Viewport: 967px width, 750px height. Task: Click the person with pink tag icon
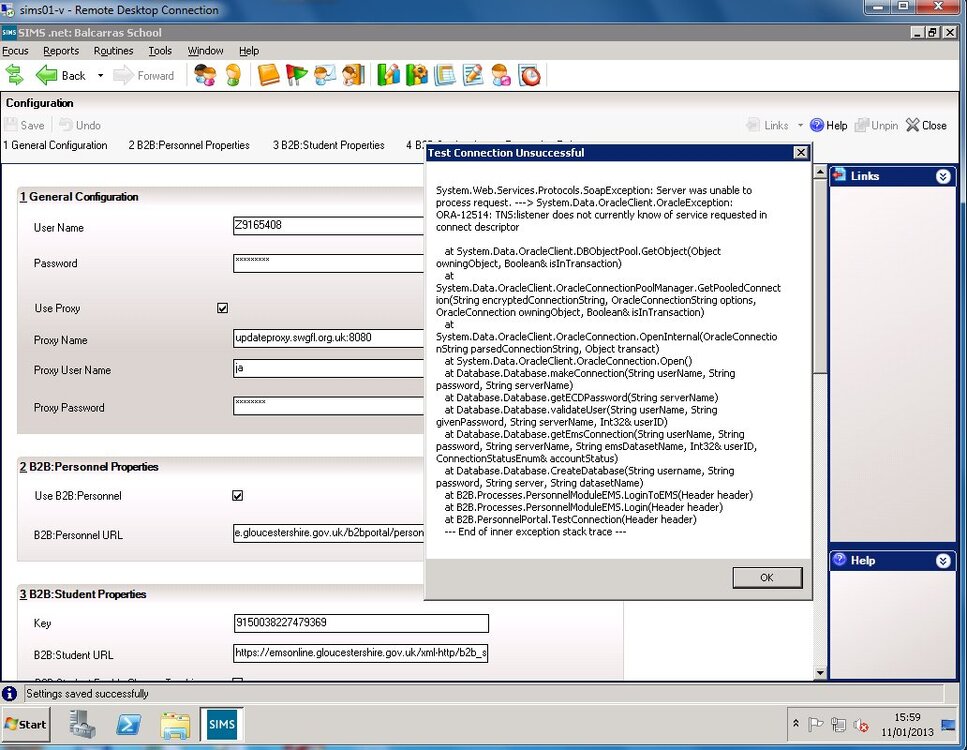[501, 75]
